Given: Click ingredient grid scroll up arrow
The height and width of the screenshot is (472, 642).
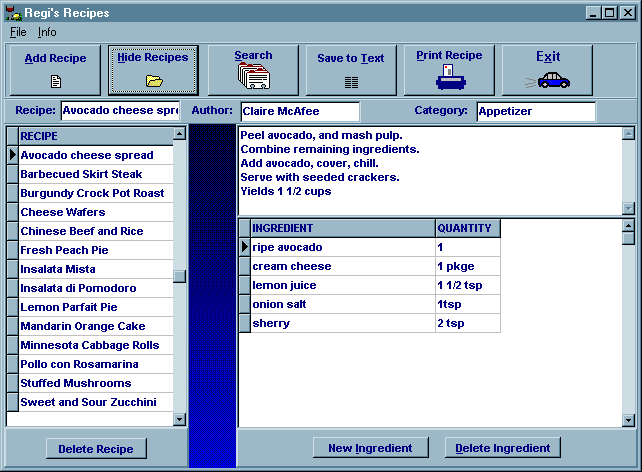Looking at the screenshot, I should point(628,225).
